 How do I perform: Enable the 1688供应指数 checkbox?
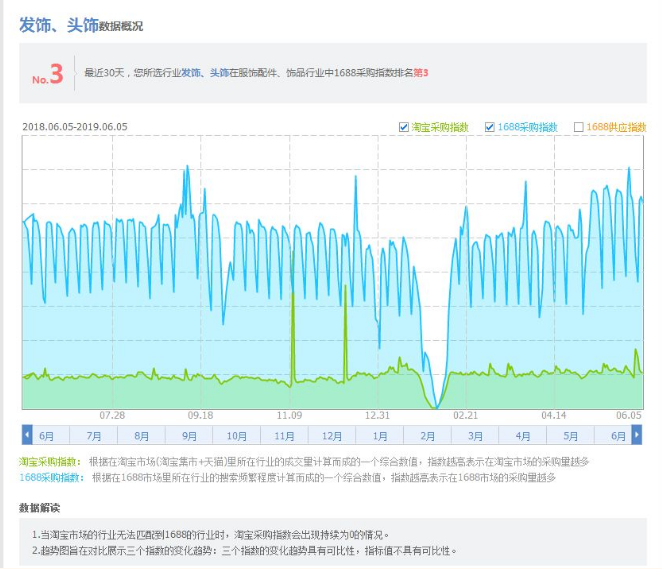pos(578,127)
